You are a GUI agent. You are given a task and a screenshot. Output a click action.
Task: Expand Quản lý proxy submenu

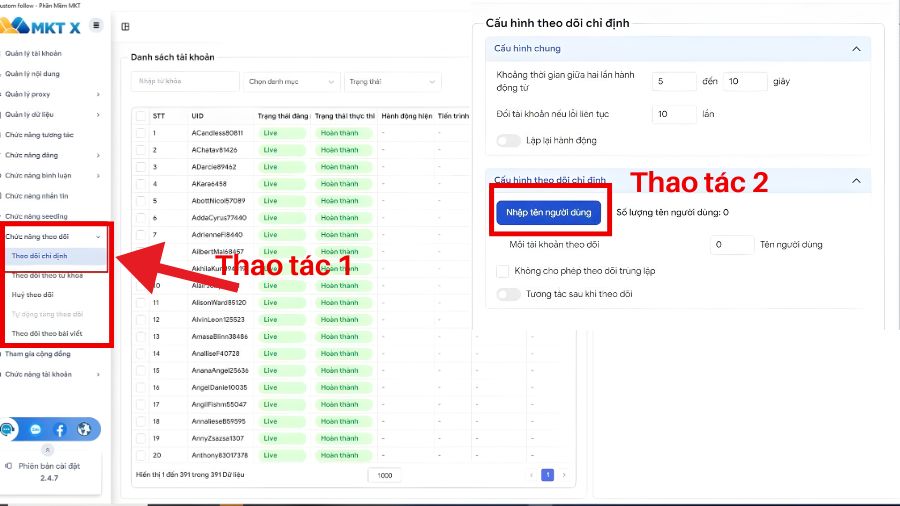click(98, 94)
